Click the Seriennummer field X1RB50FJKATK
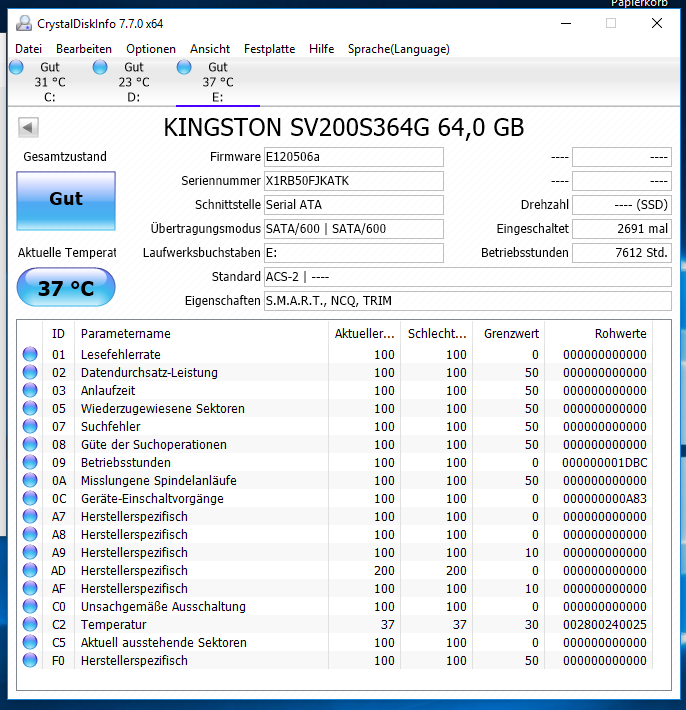 [x=354, y=181]
